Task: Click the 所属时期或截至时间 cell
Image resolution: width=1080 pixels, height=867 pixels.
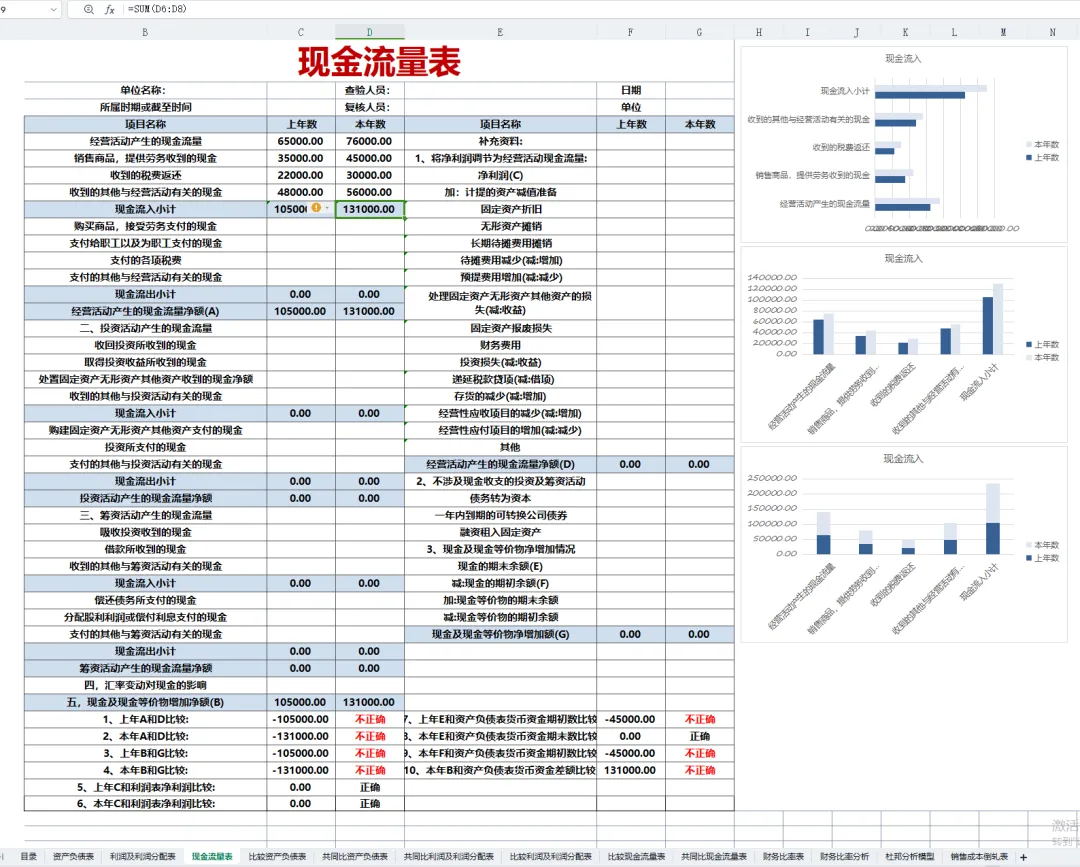Action: (x=145, y=107)
